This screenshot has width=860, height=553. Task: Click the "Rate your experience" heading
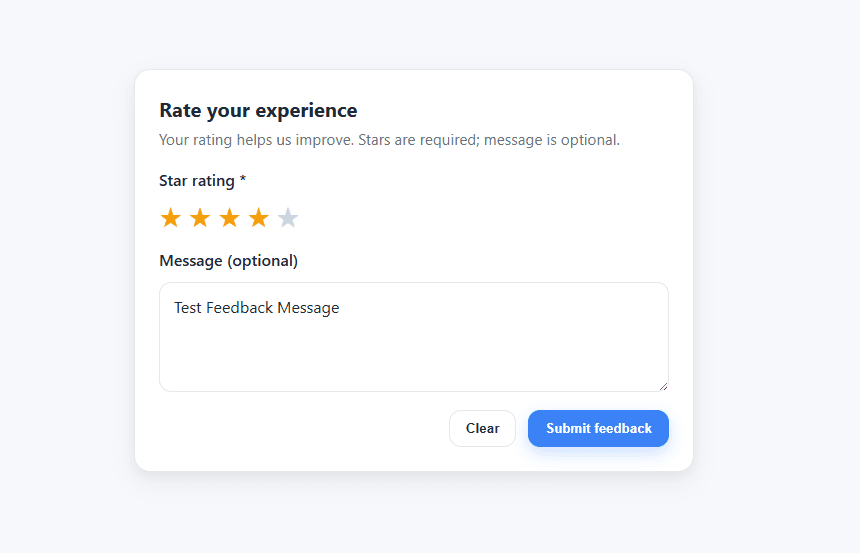[x=258, y=110]
